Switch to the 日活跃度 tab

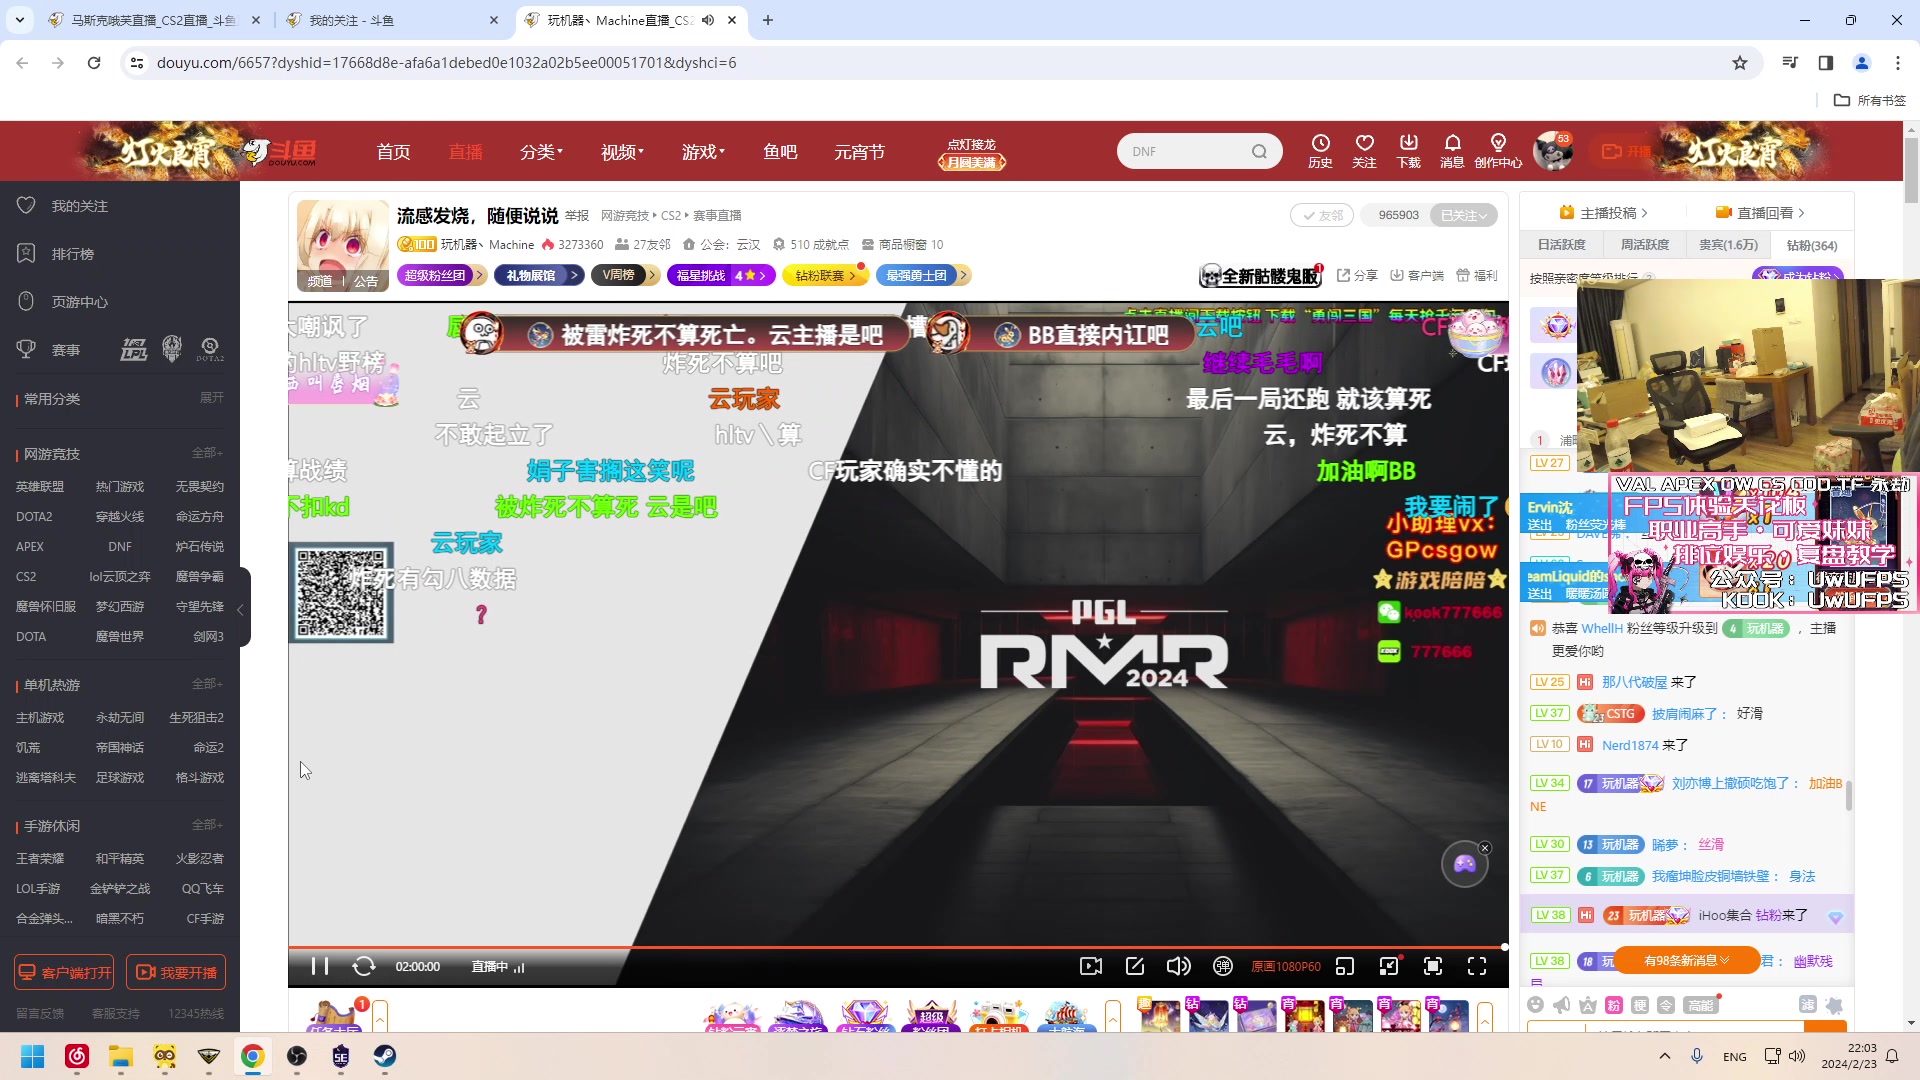click(x=1561, y=245)
